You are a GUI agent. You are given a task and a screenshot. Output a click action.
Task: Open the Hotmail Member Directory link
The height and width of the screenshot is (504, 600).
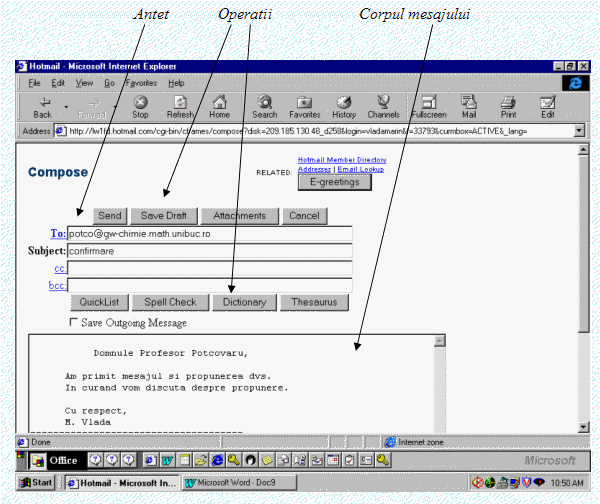[340, 160]
